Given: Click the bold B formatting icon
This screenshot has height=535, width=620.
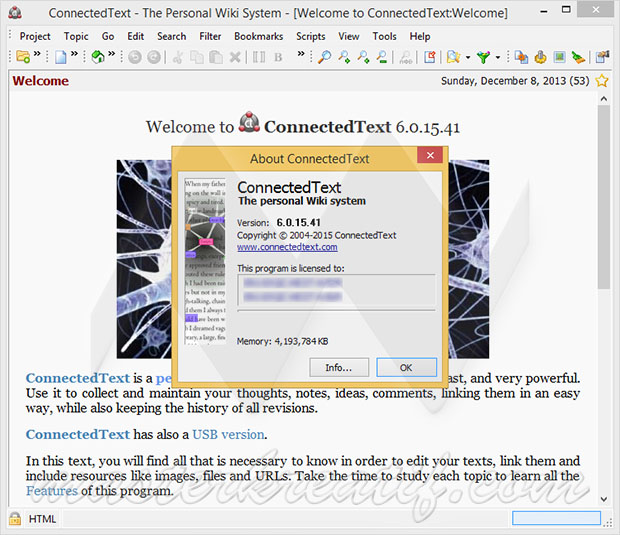Looking at the screenshot, I should coord(278,57).
